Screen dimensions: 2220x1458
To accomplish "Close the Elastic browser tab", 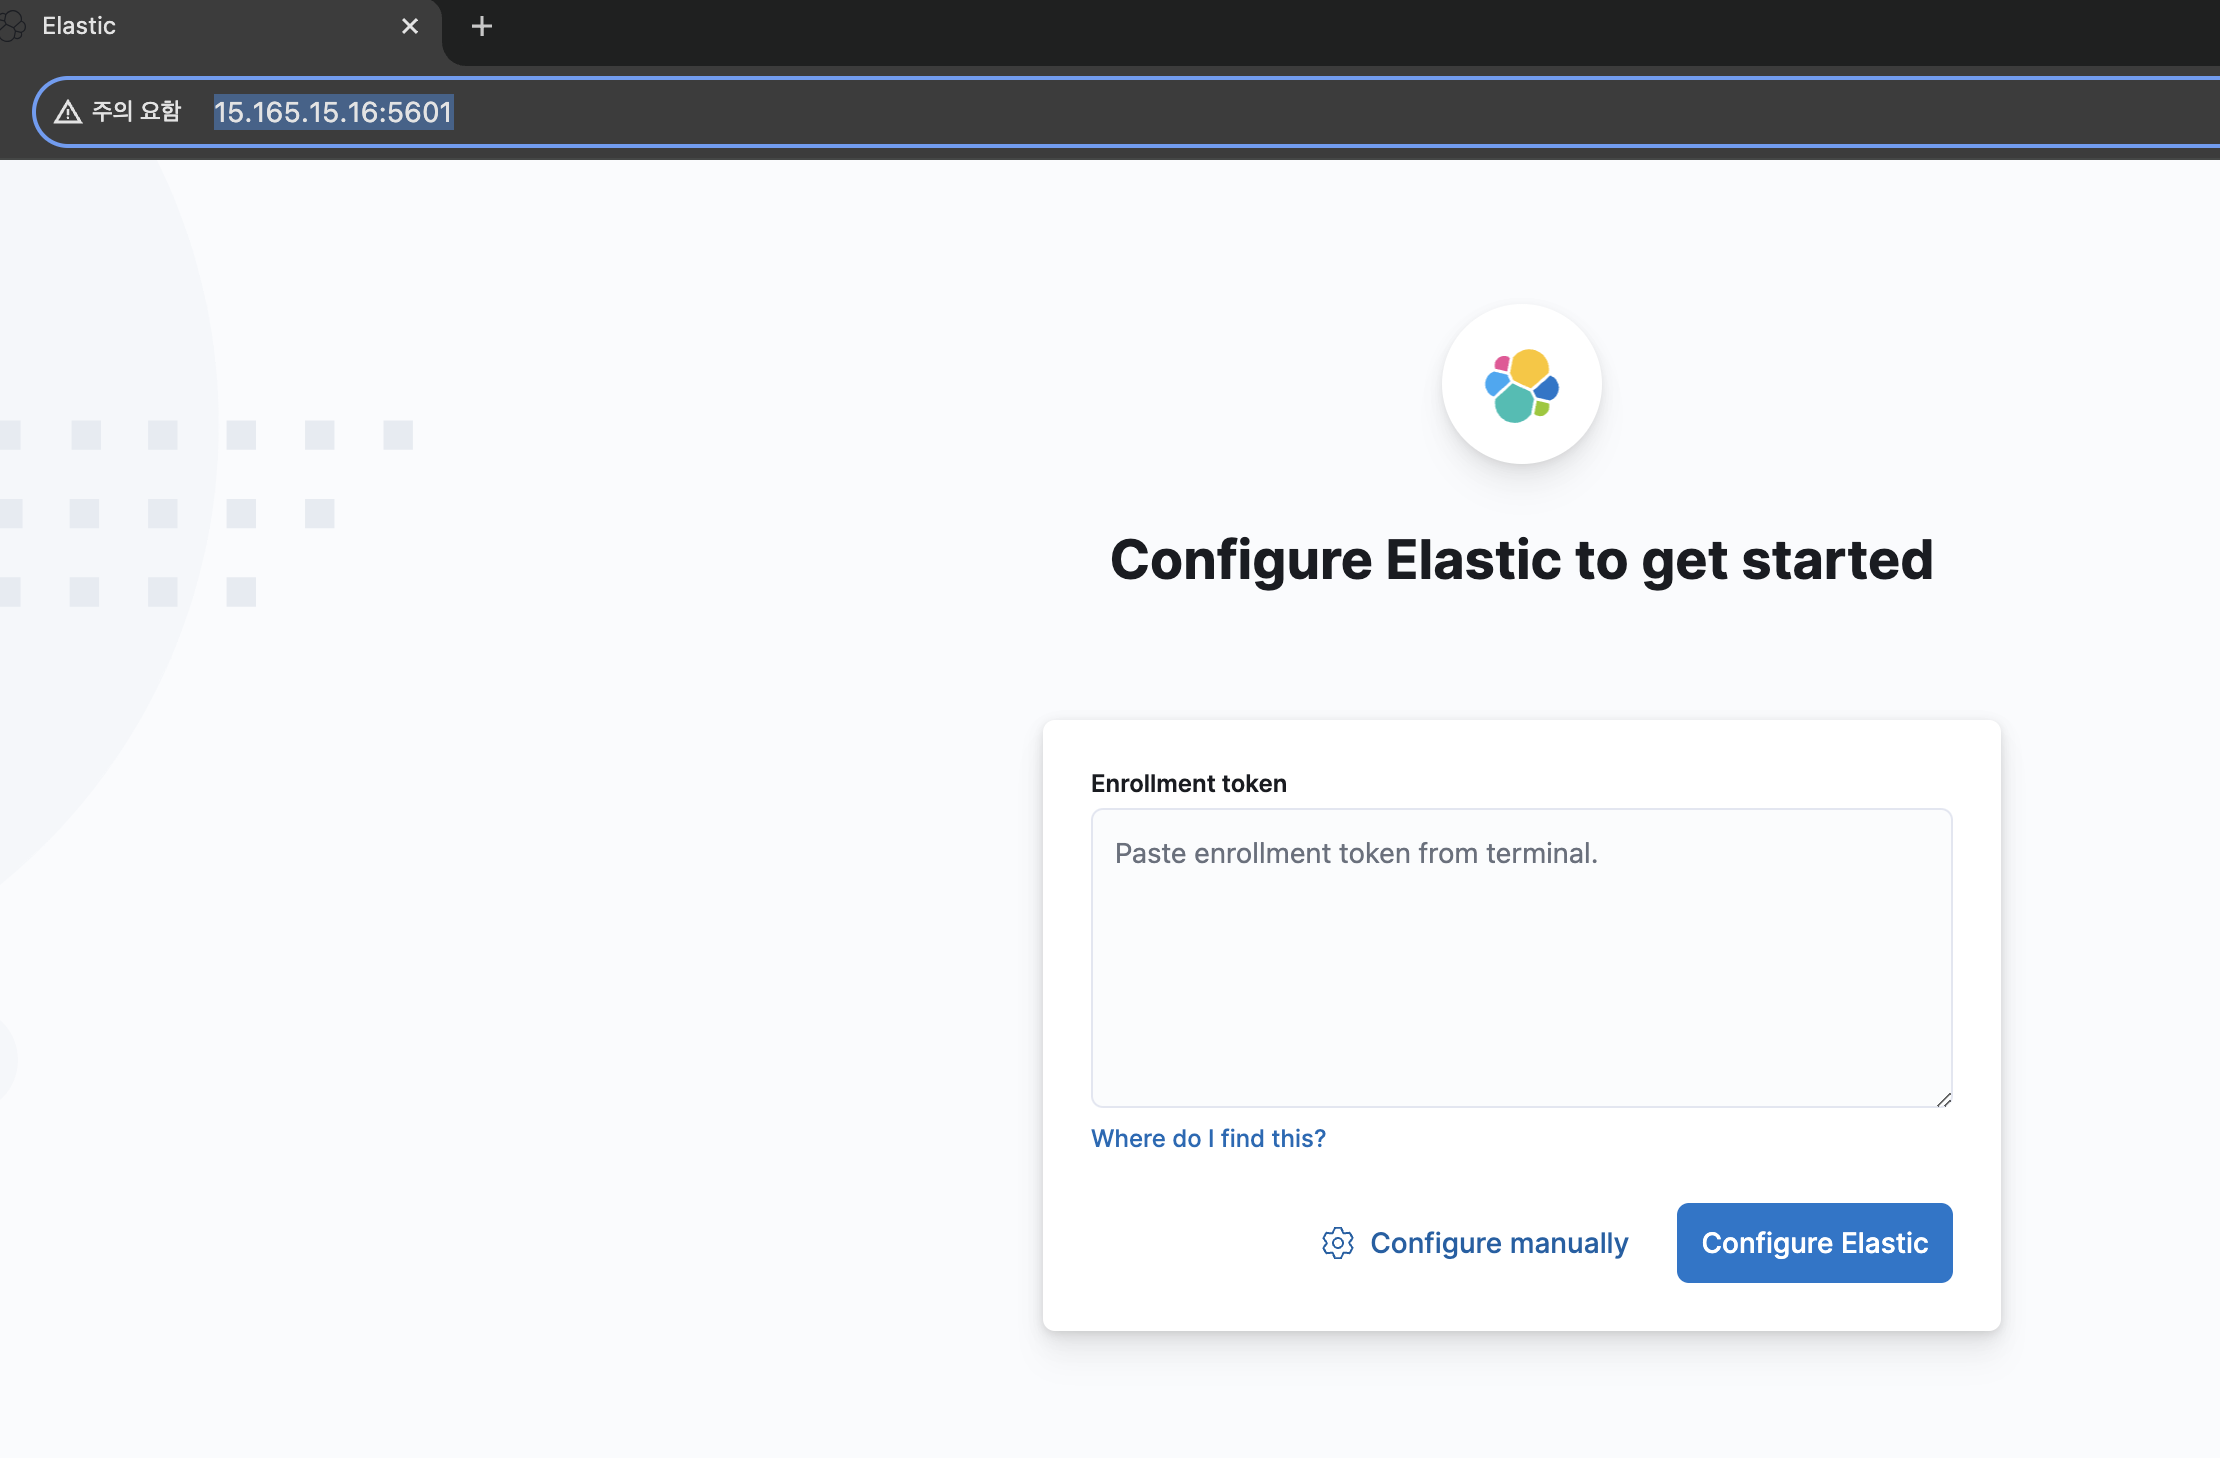I will pos(410,26).
